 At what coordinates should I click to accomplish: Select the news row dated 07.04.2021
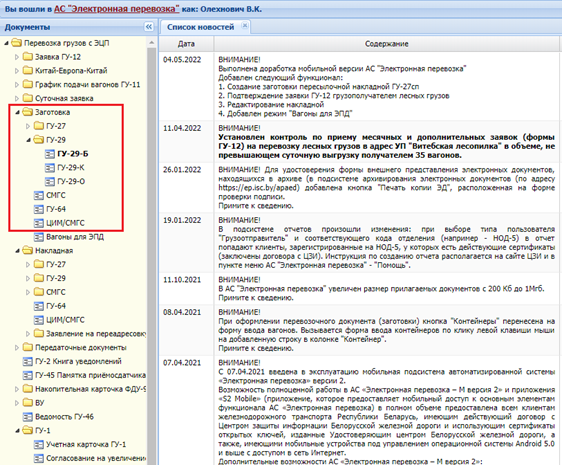(x=359, y=411)
